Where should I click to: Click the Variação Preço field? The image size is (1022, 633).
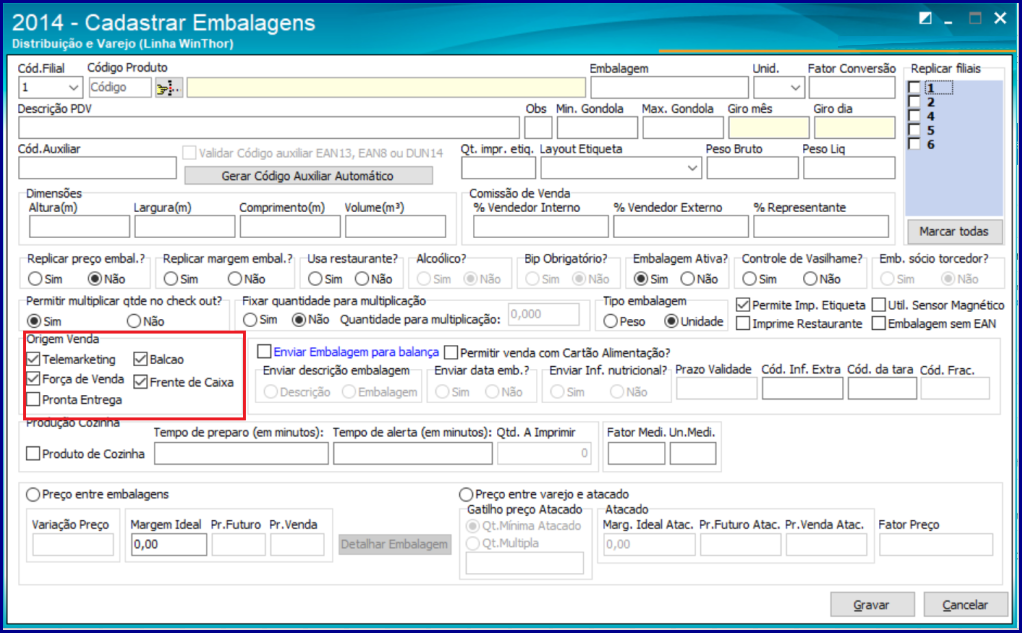73,544
